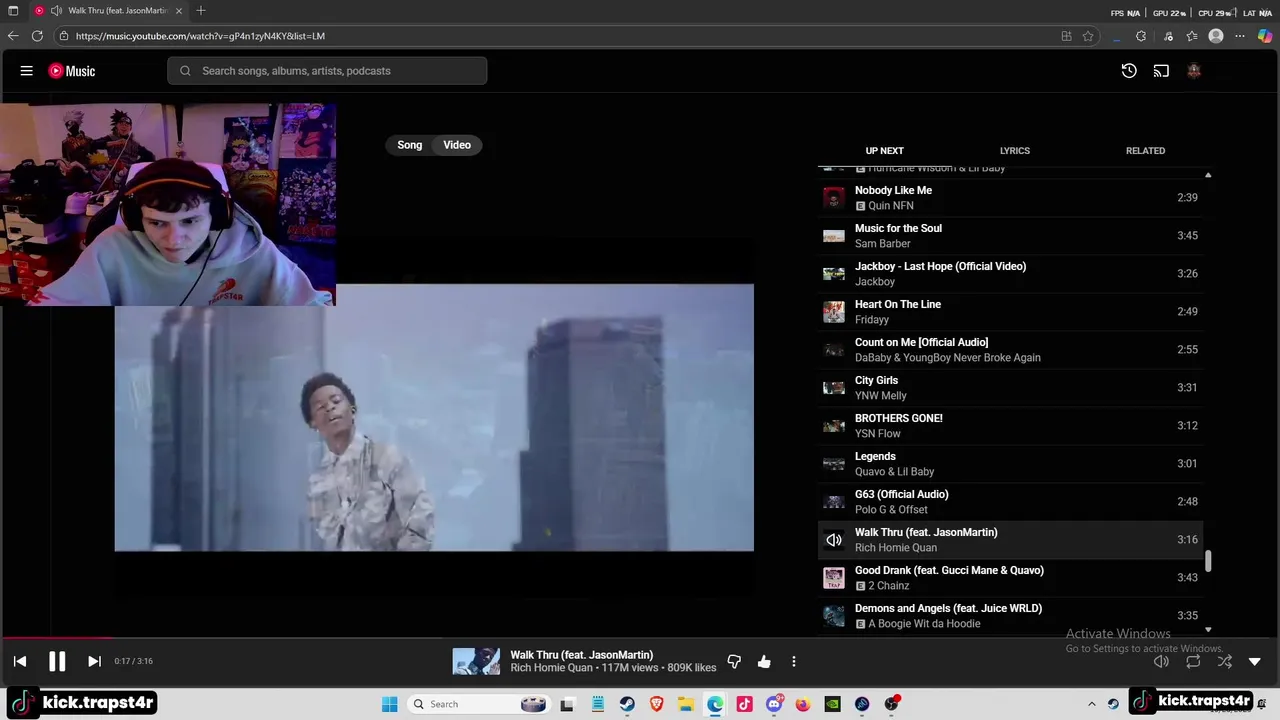
Task: Open the RELATED tab
Action: tap(1145, 151)
